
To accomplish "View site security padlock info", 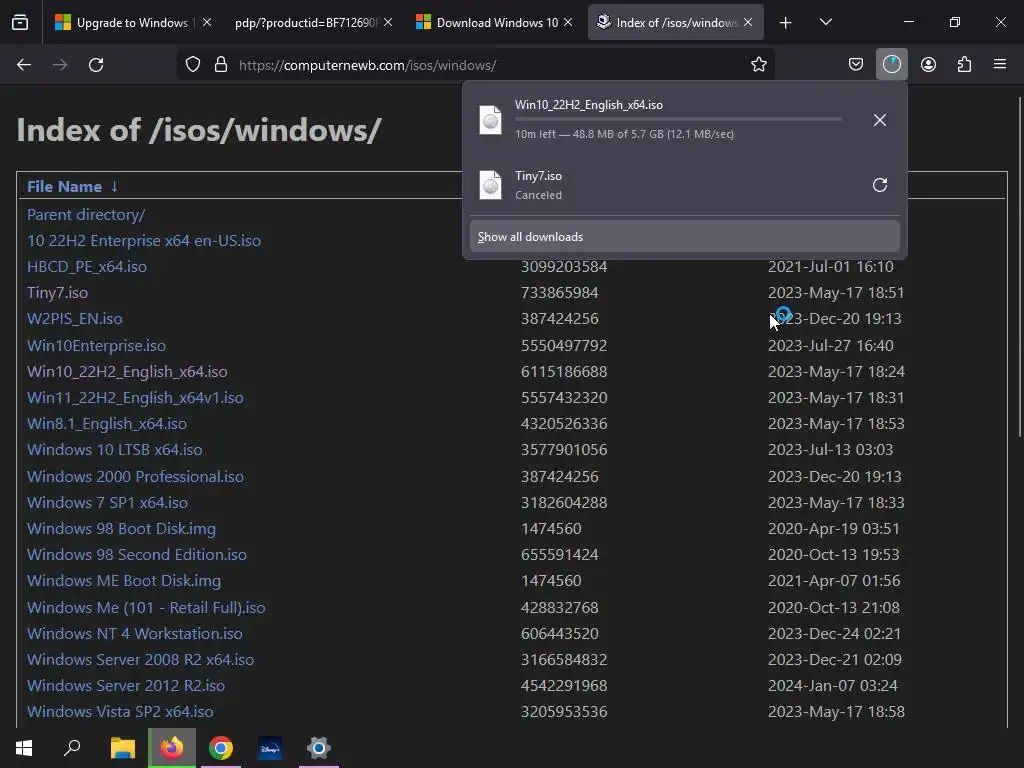I will pos(221,65).
